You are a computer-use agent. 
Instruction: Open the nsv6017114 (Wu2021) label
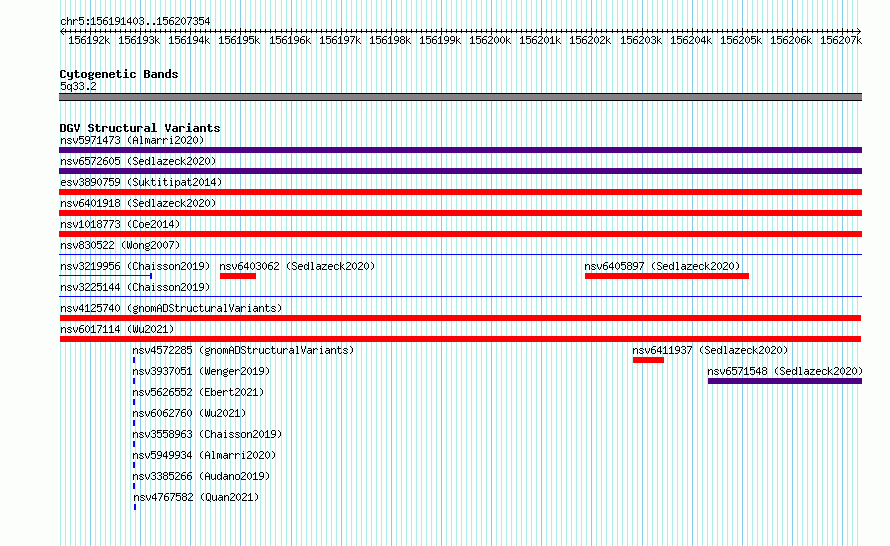tap(117, 329)
